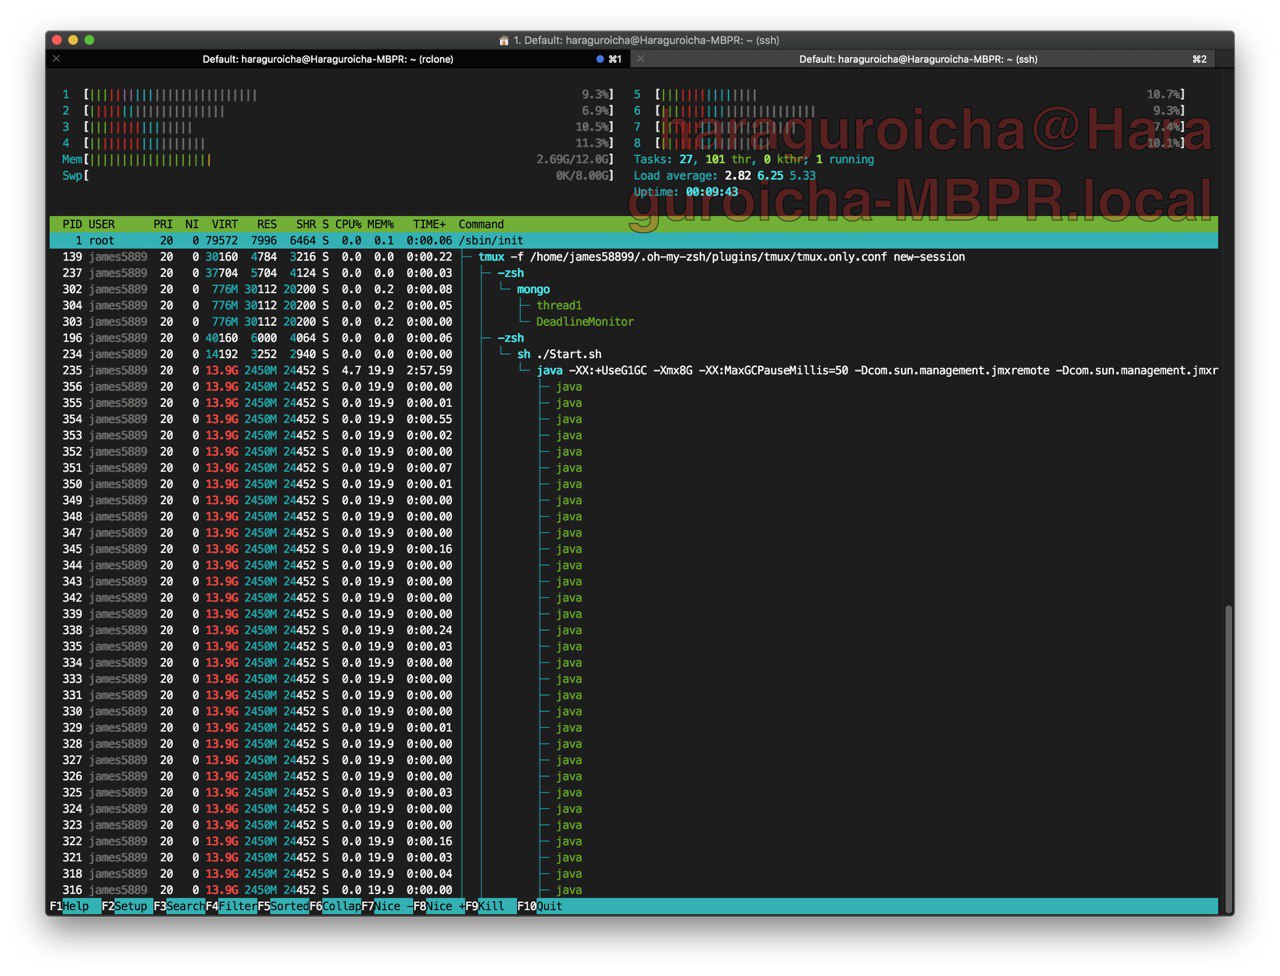1280x976 pixels.
Task: Sort by the TIME+ column header
Action: 429,224
